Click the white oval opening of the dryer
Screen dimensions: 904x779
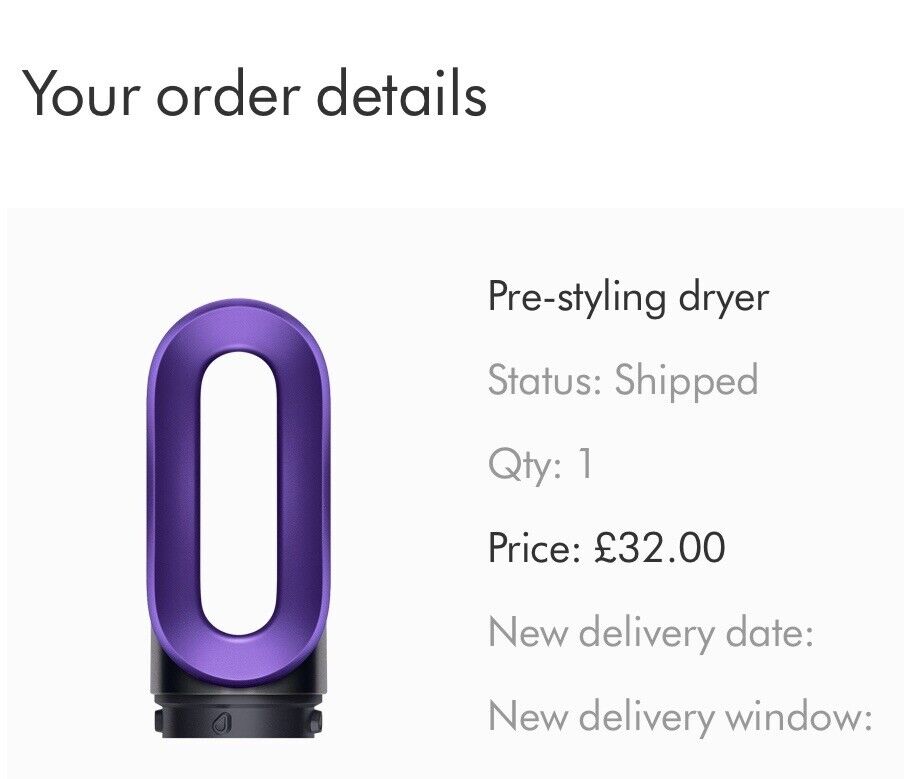239,494
